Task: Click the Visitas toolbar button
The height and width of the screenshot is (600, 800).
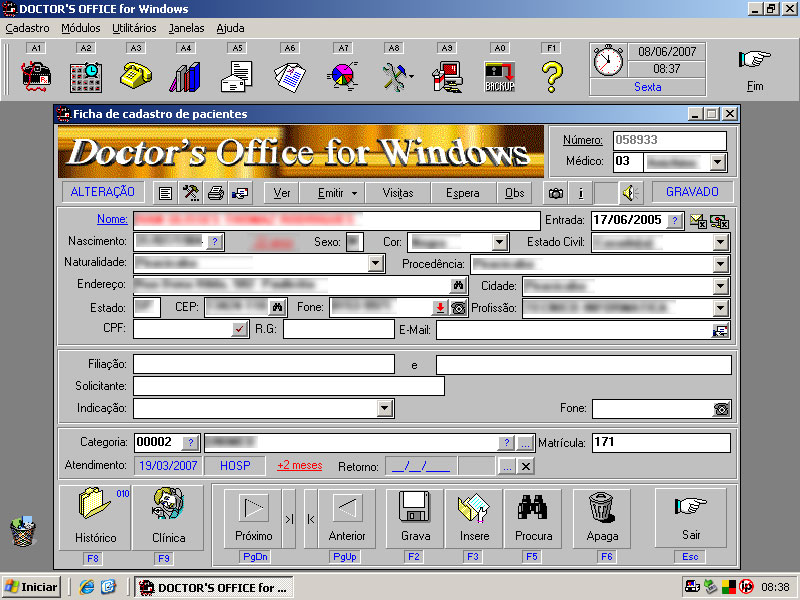Action: pos(398,193)
